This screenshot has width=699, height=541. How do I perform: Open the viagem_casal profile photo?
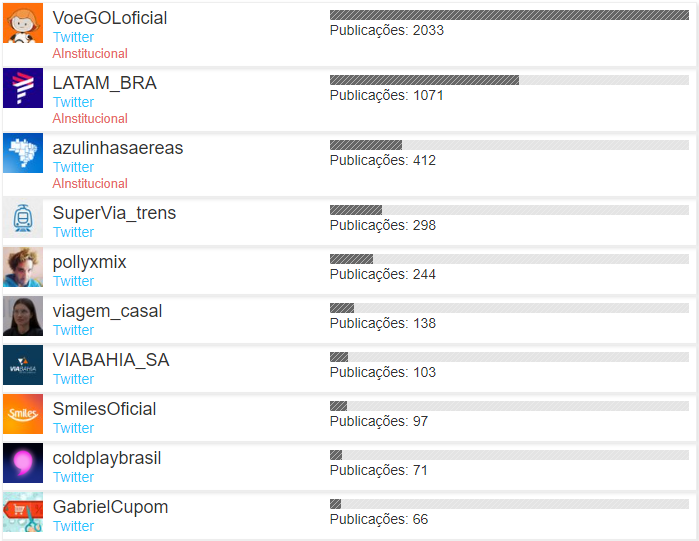coord(23,316)
